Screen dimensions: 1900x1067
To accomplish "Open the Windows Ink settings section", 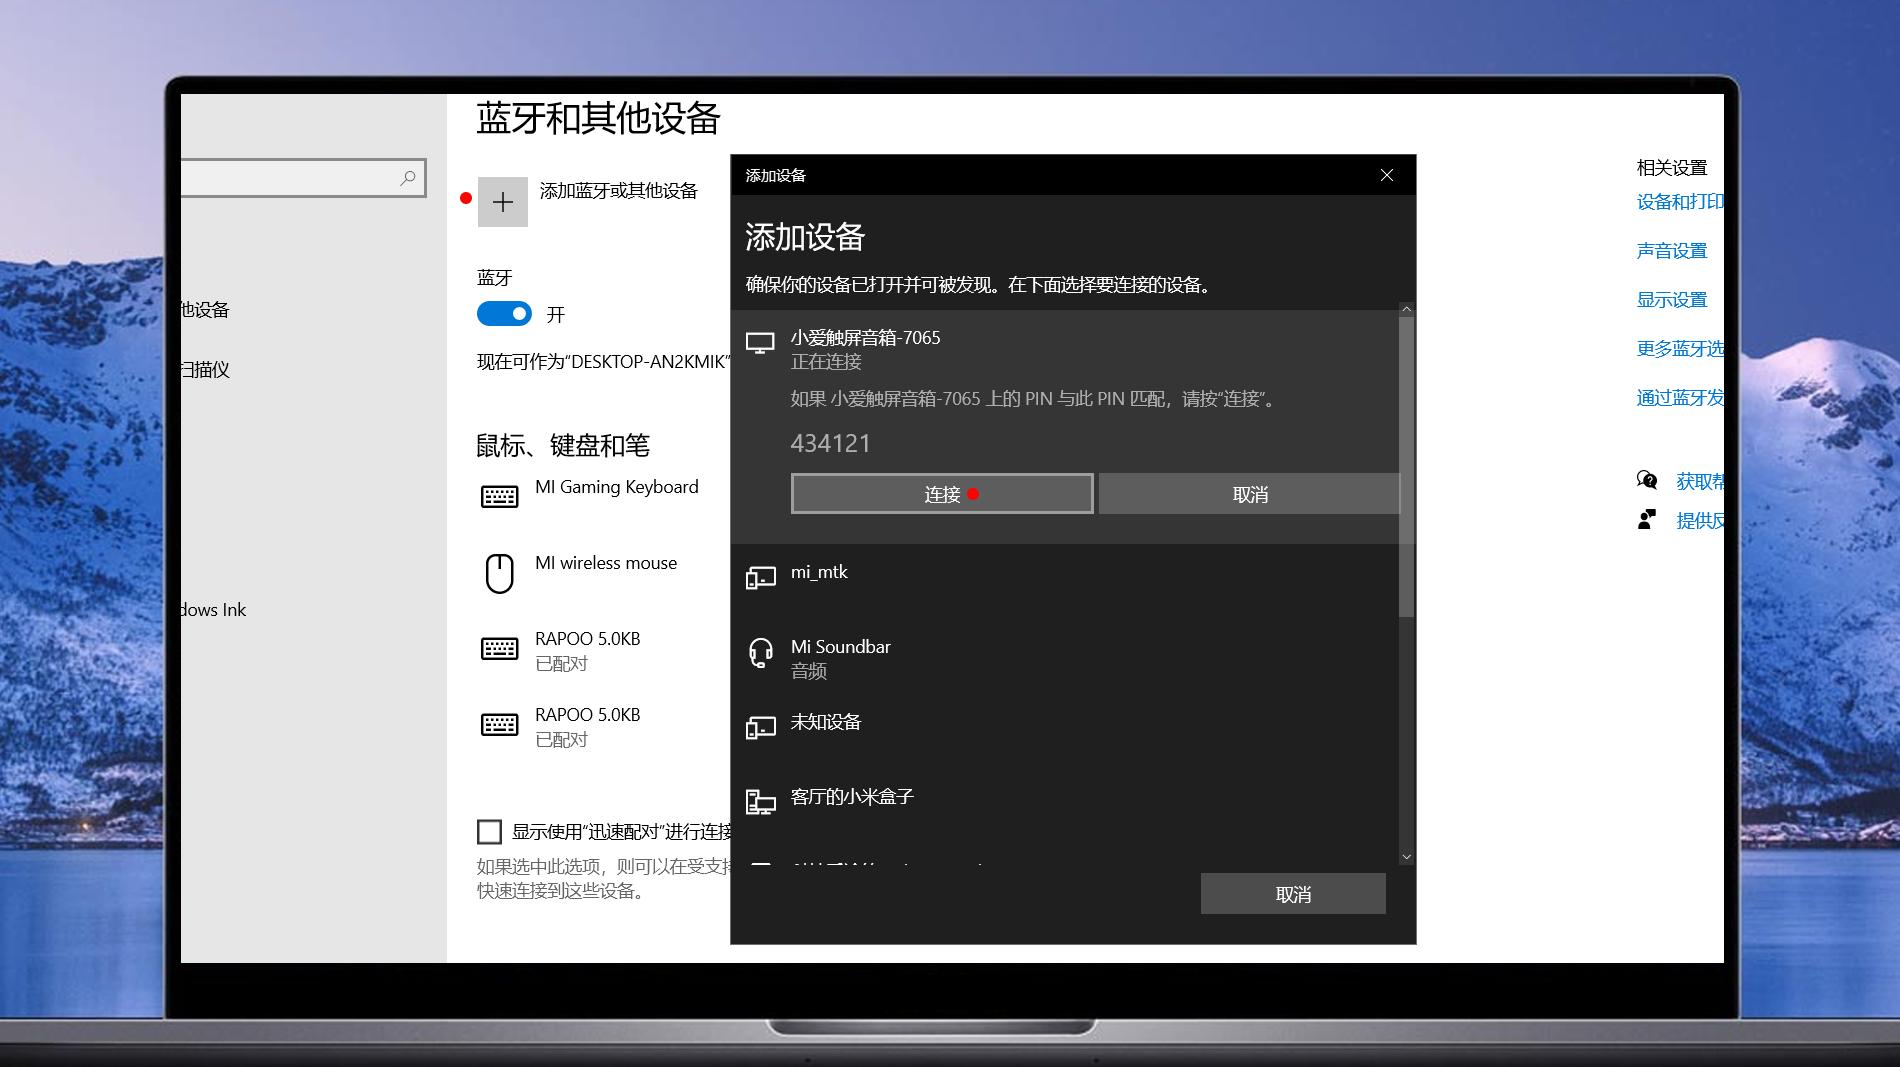I will (x=210, y=610).
